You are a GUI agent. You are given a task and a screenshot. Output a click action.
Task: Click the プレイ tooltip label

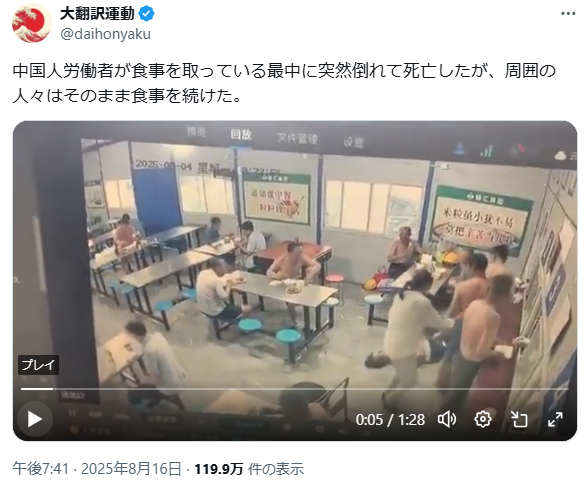point(38,365)
